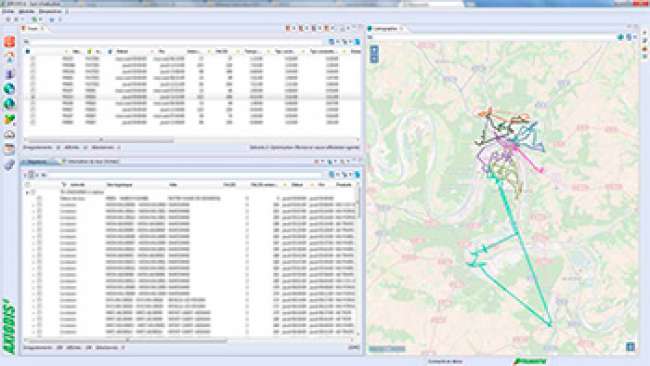
Task: Switch to the Cartographie tab
Action: 386,29
